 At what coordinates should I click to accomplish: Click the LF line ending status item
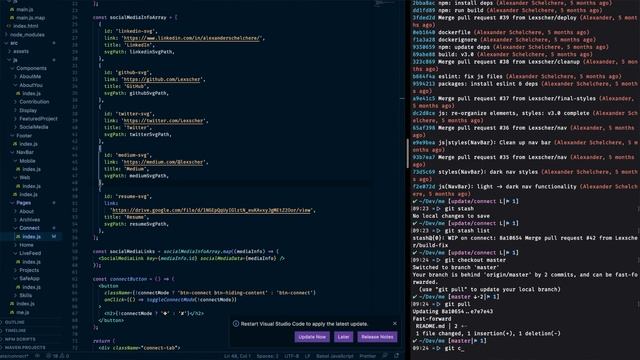307,356
